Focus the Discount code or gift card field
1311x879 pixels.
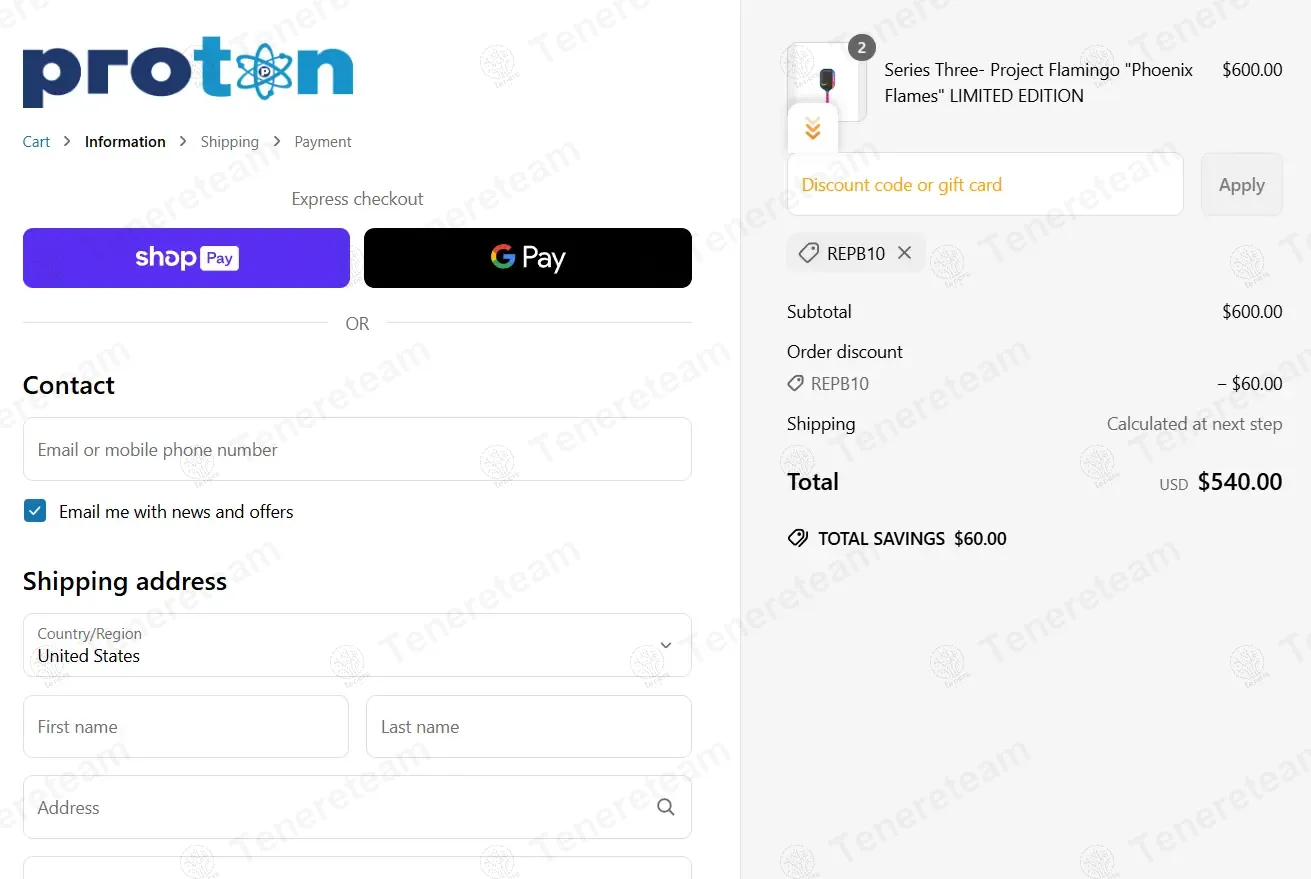985,184
